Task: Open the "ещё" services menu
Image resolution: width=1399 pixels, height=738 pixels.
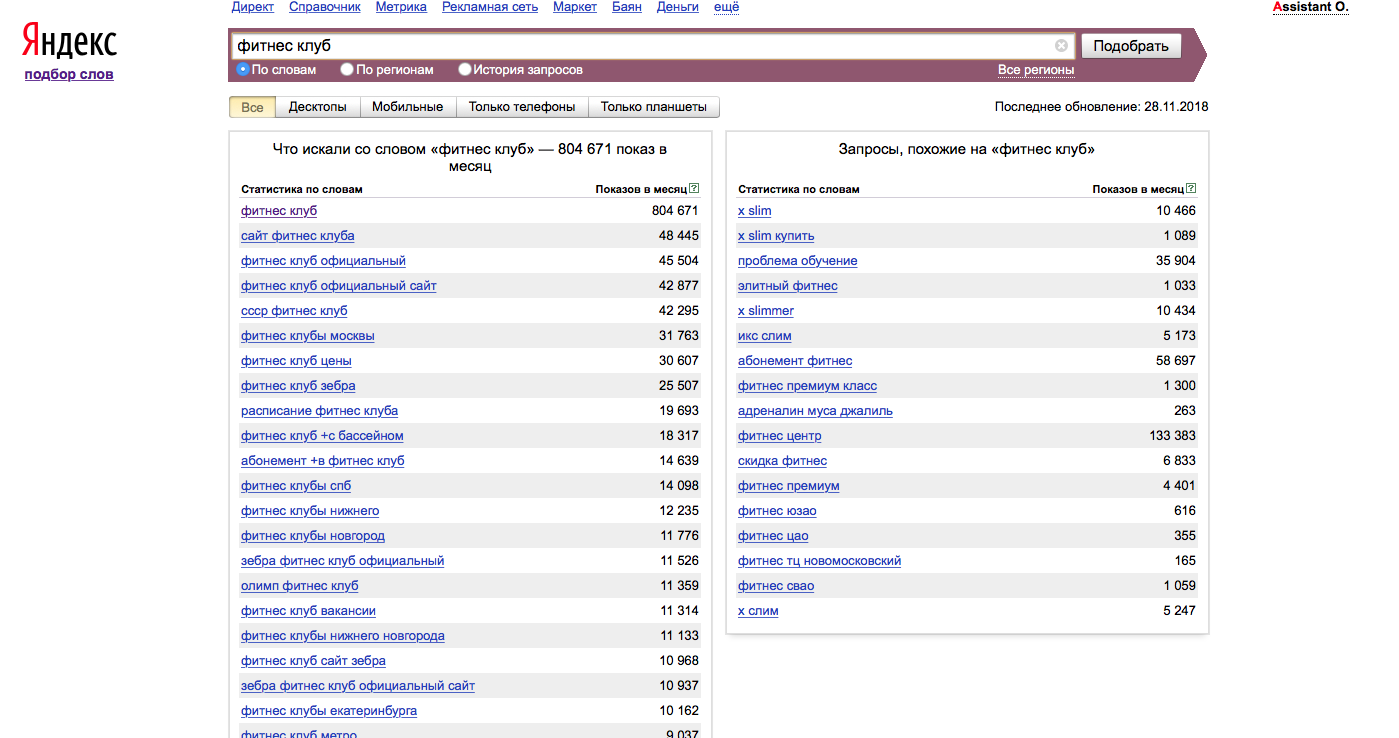Action: pos(727,7)
